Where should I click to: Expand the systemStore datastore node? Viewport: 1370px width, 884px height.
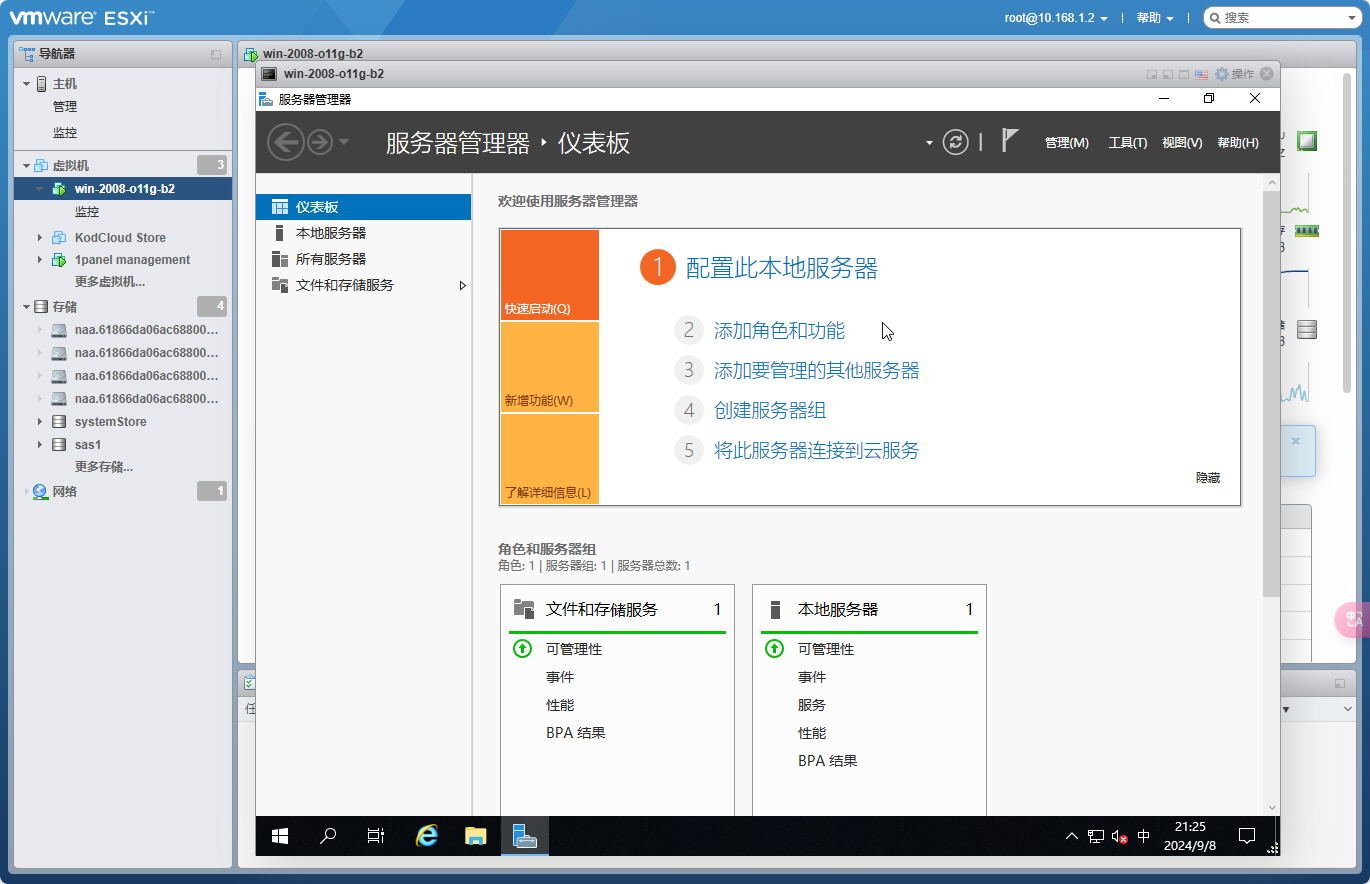pyautogui.click(x=40, y=422)
